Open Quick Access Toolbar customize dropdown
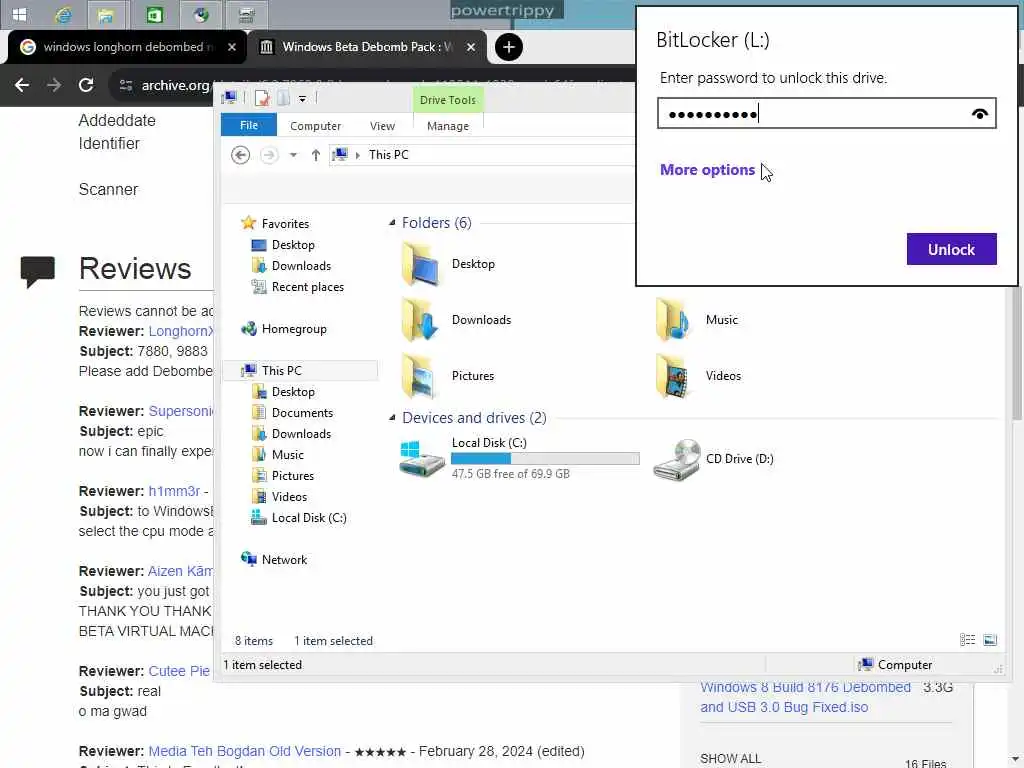This screenshot has height=768, width=1024. (x=302, y=99)
